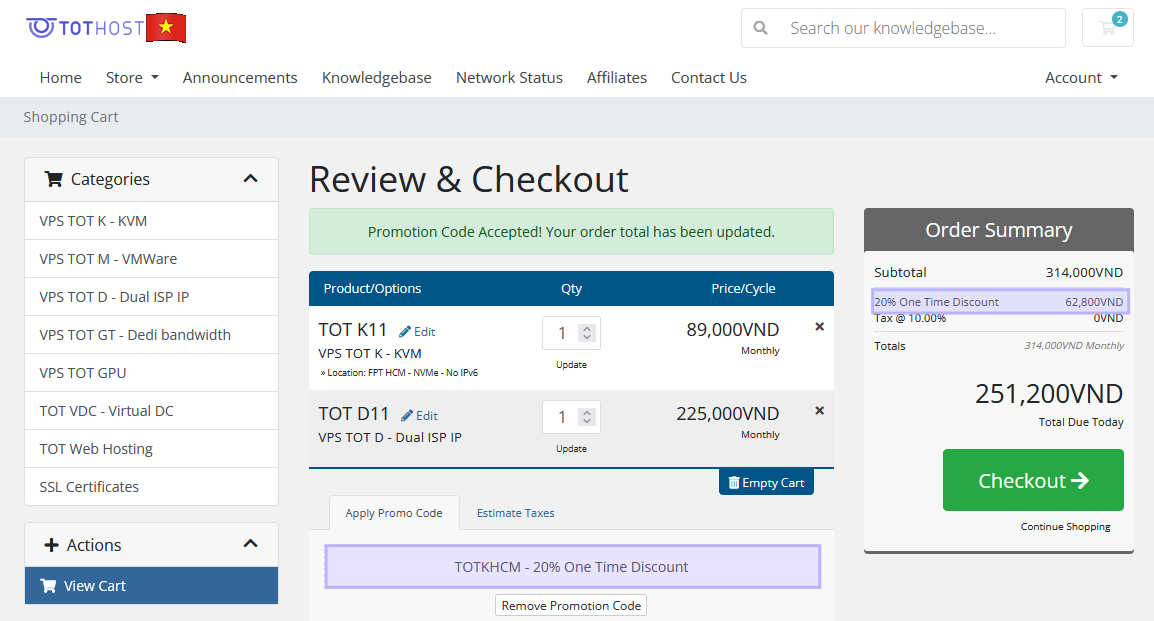Screen dimensions: 1154x621
Task: Select VPS TOT GPU category
Action: coord(83,373)
